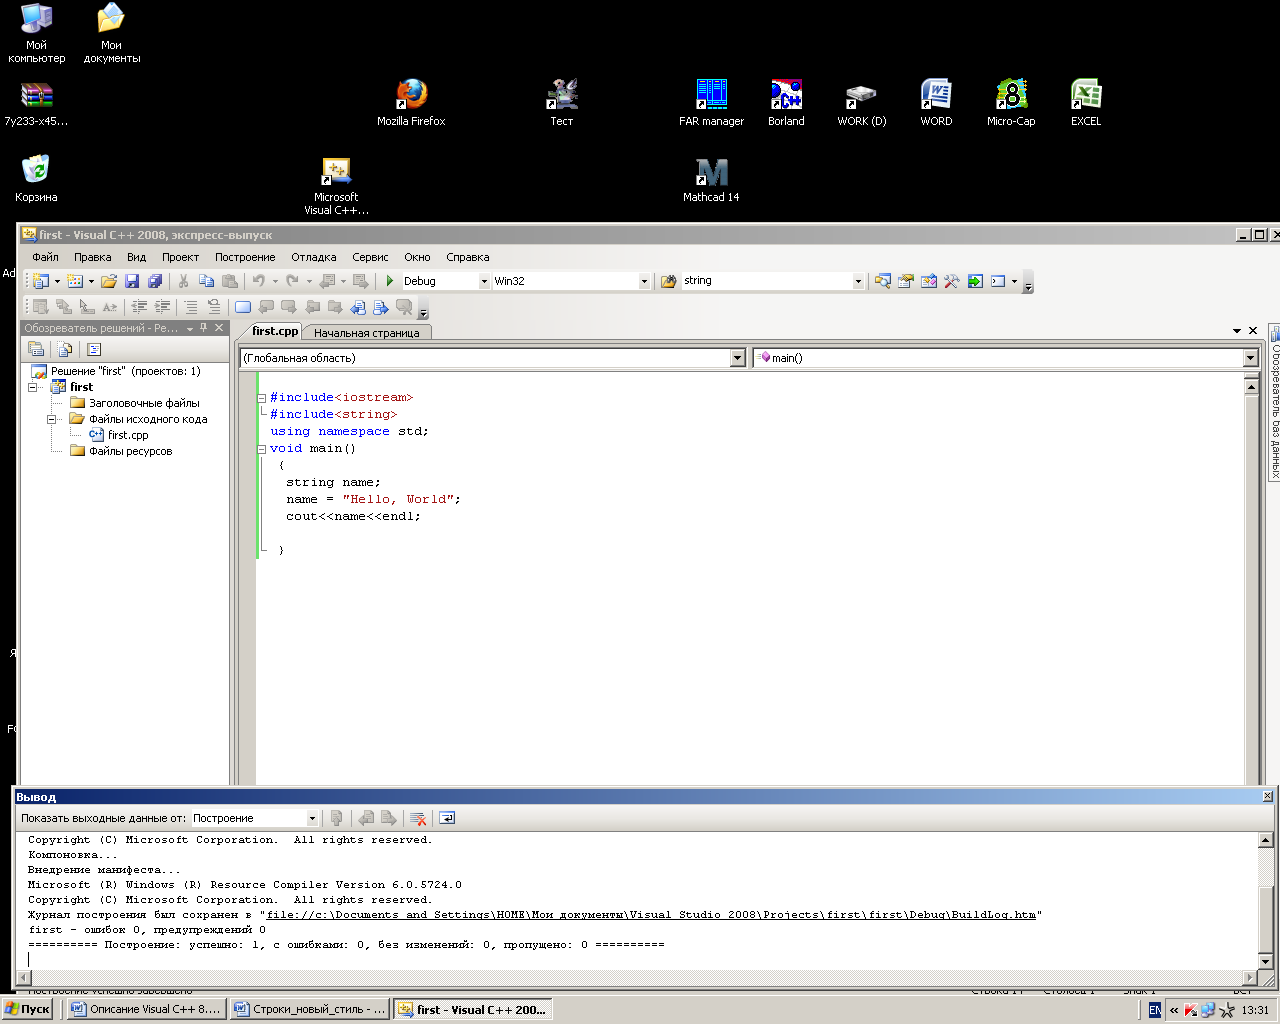Click the Increase Indent icon in text toolbar

(x=163, y=307)
